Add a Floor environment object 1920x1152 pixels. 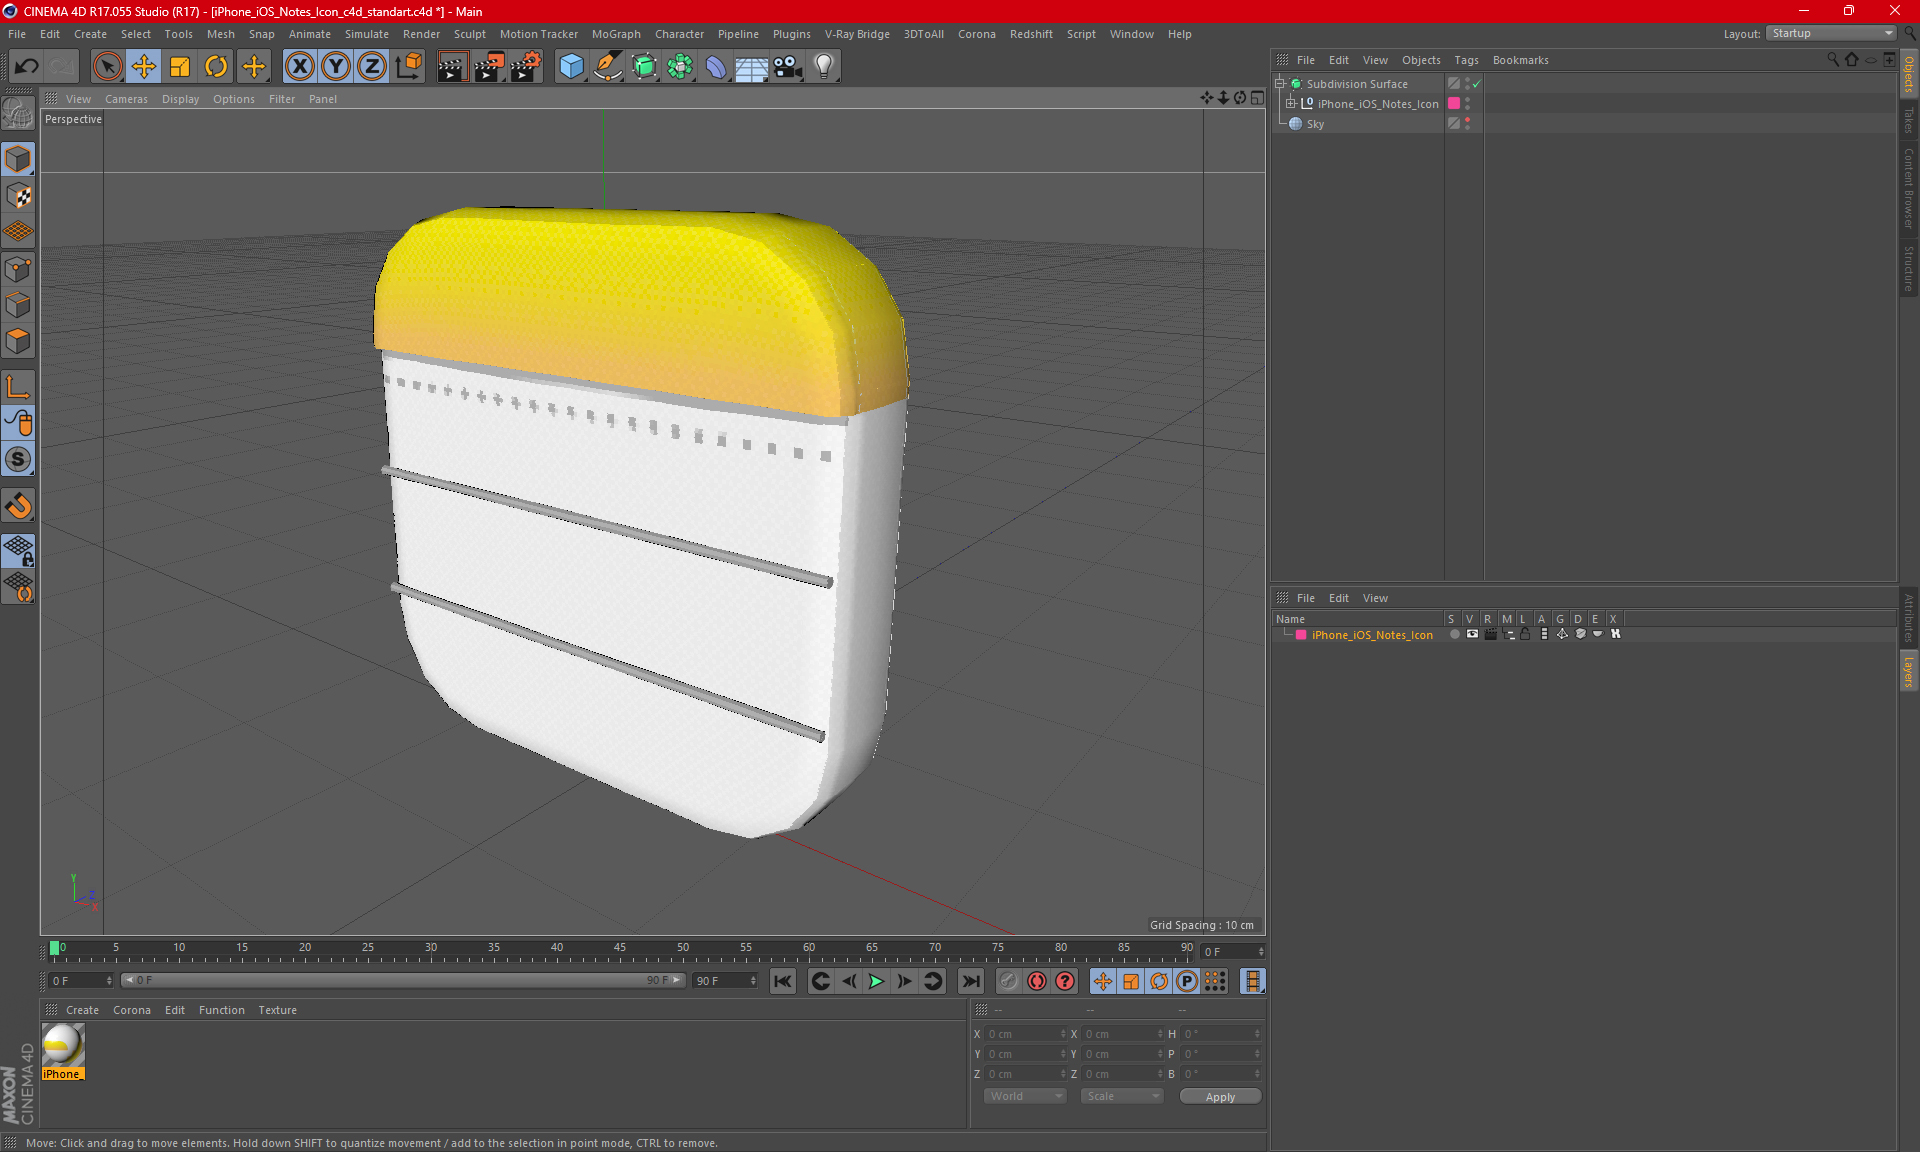pos(751,66)
